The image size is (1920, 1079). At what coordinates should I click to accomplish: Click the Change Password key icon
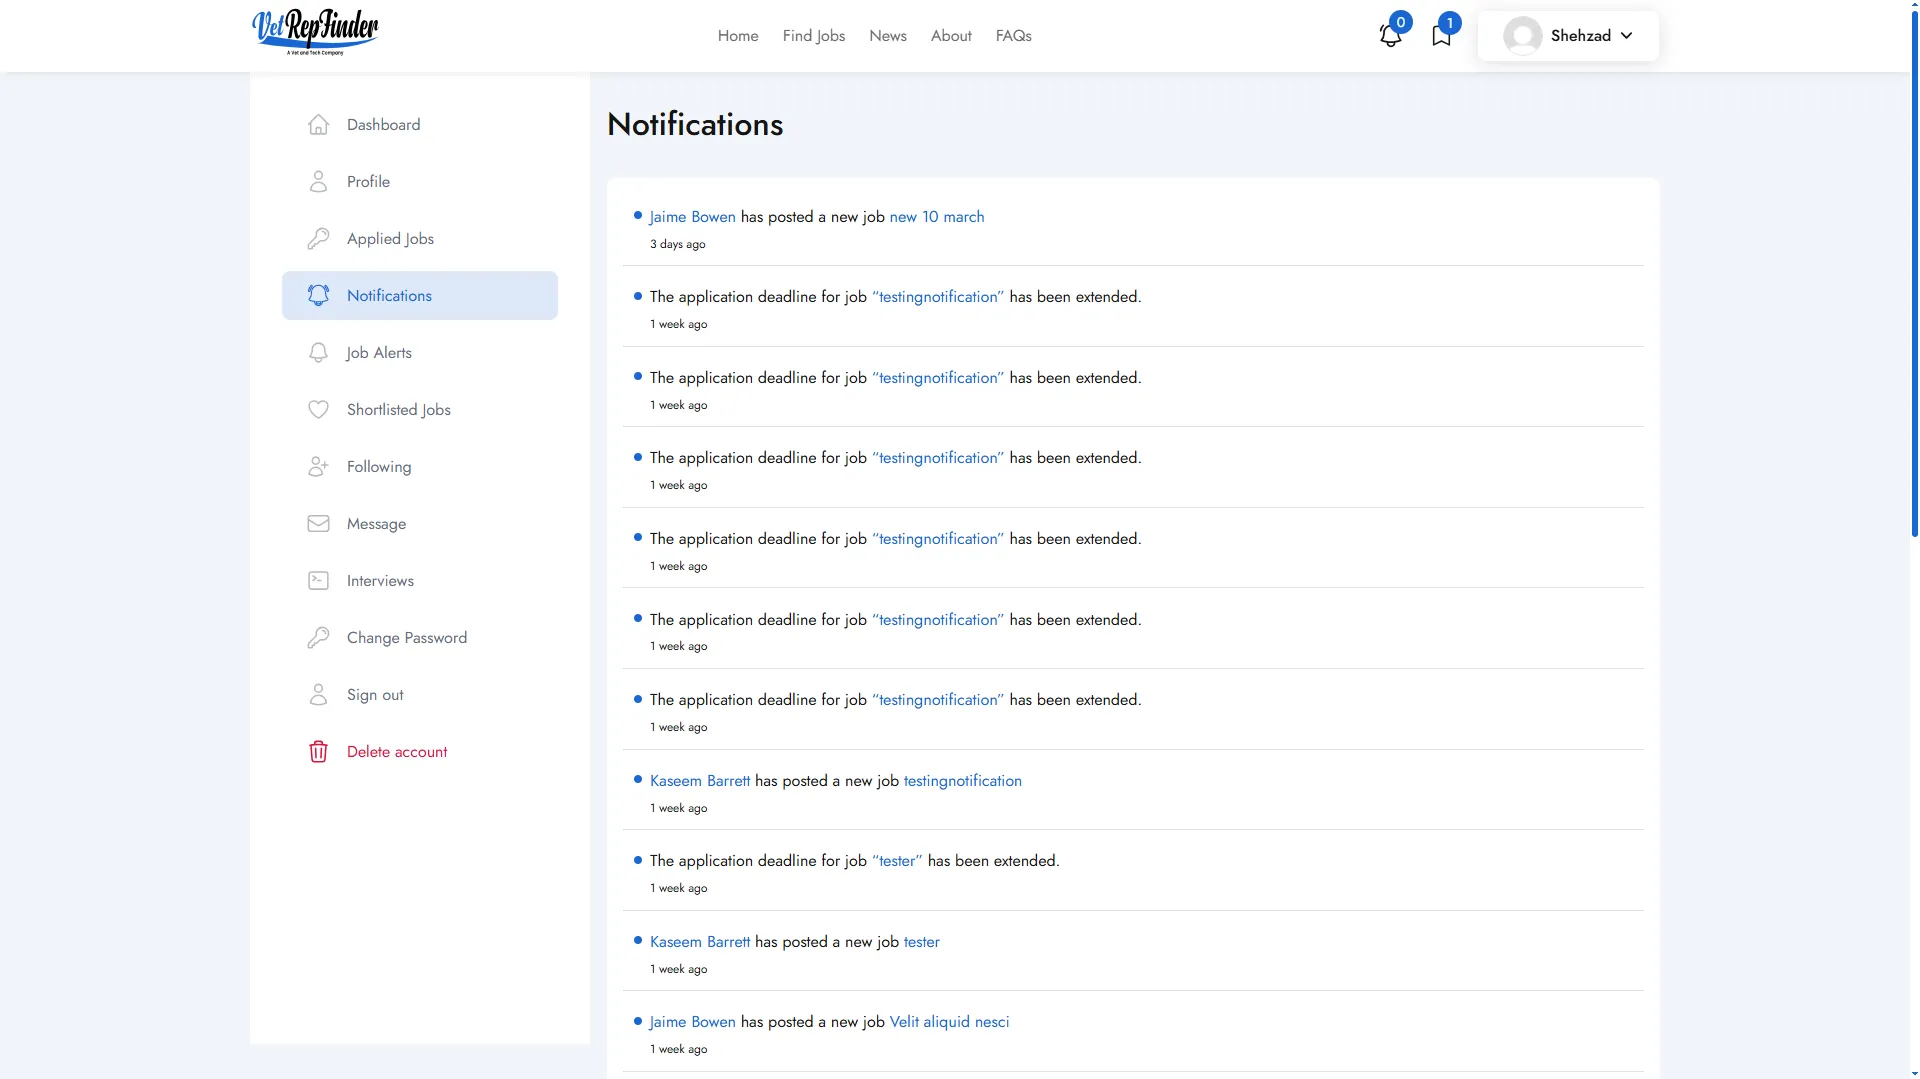click(318, 638)
